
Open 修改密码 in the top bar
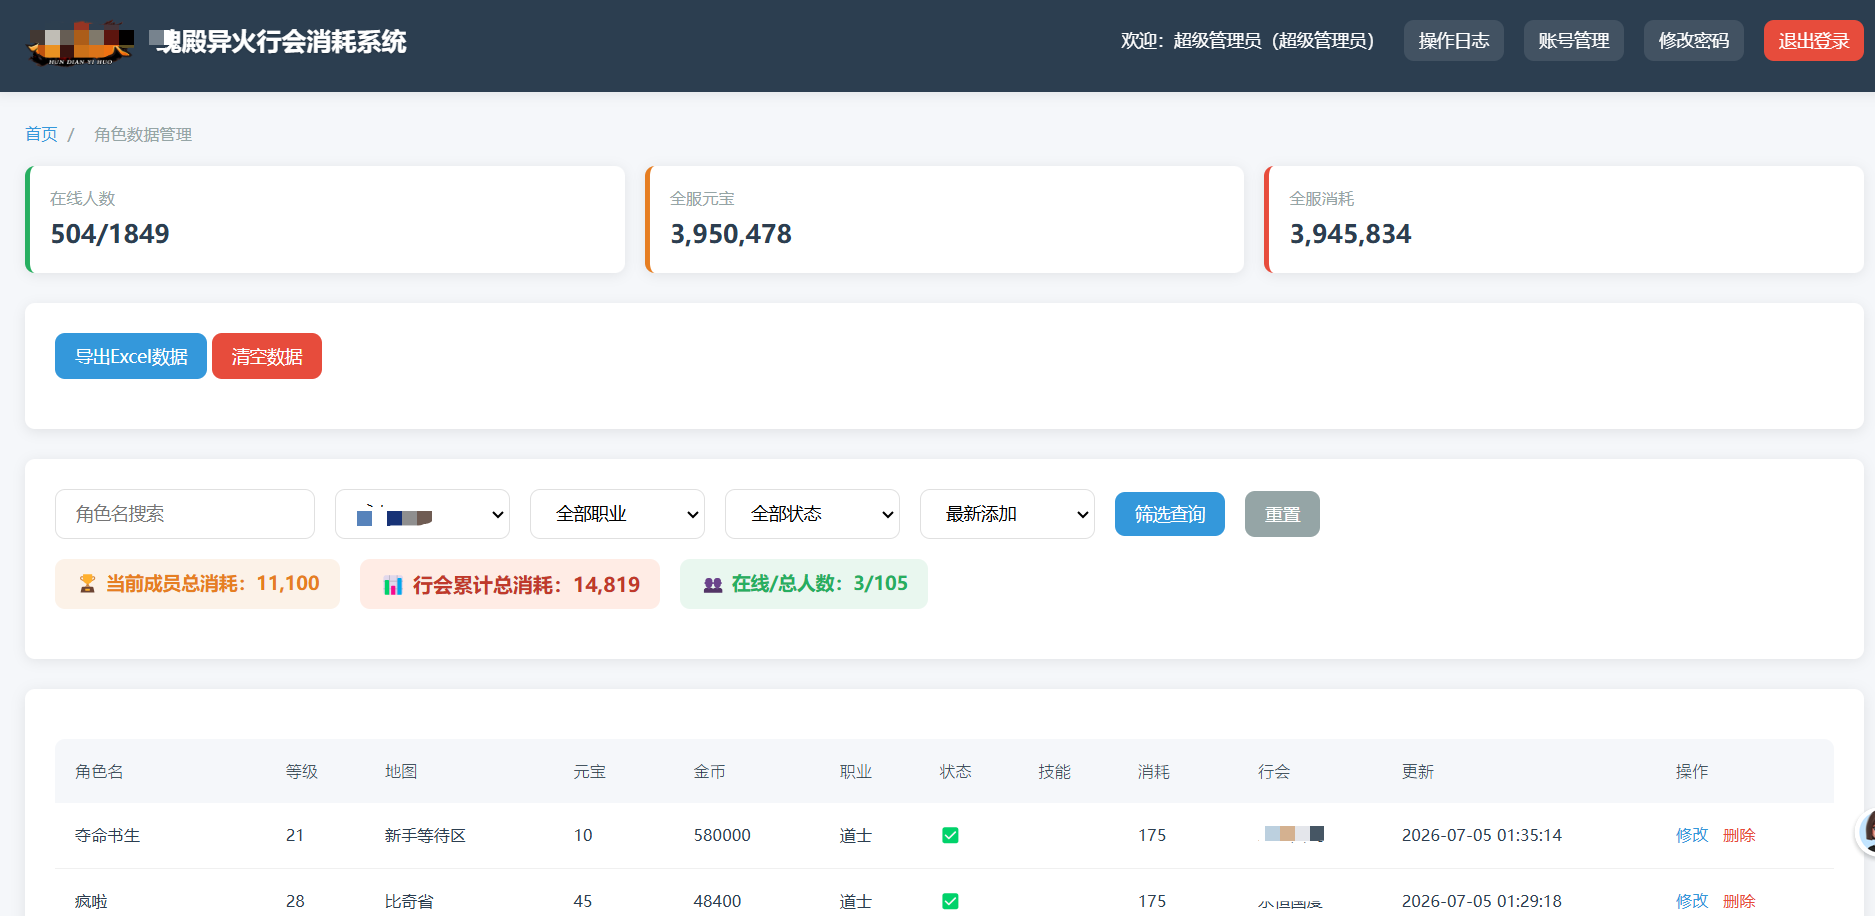(x=1693, y=41)
